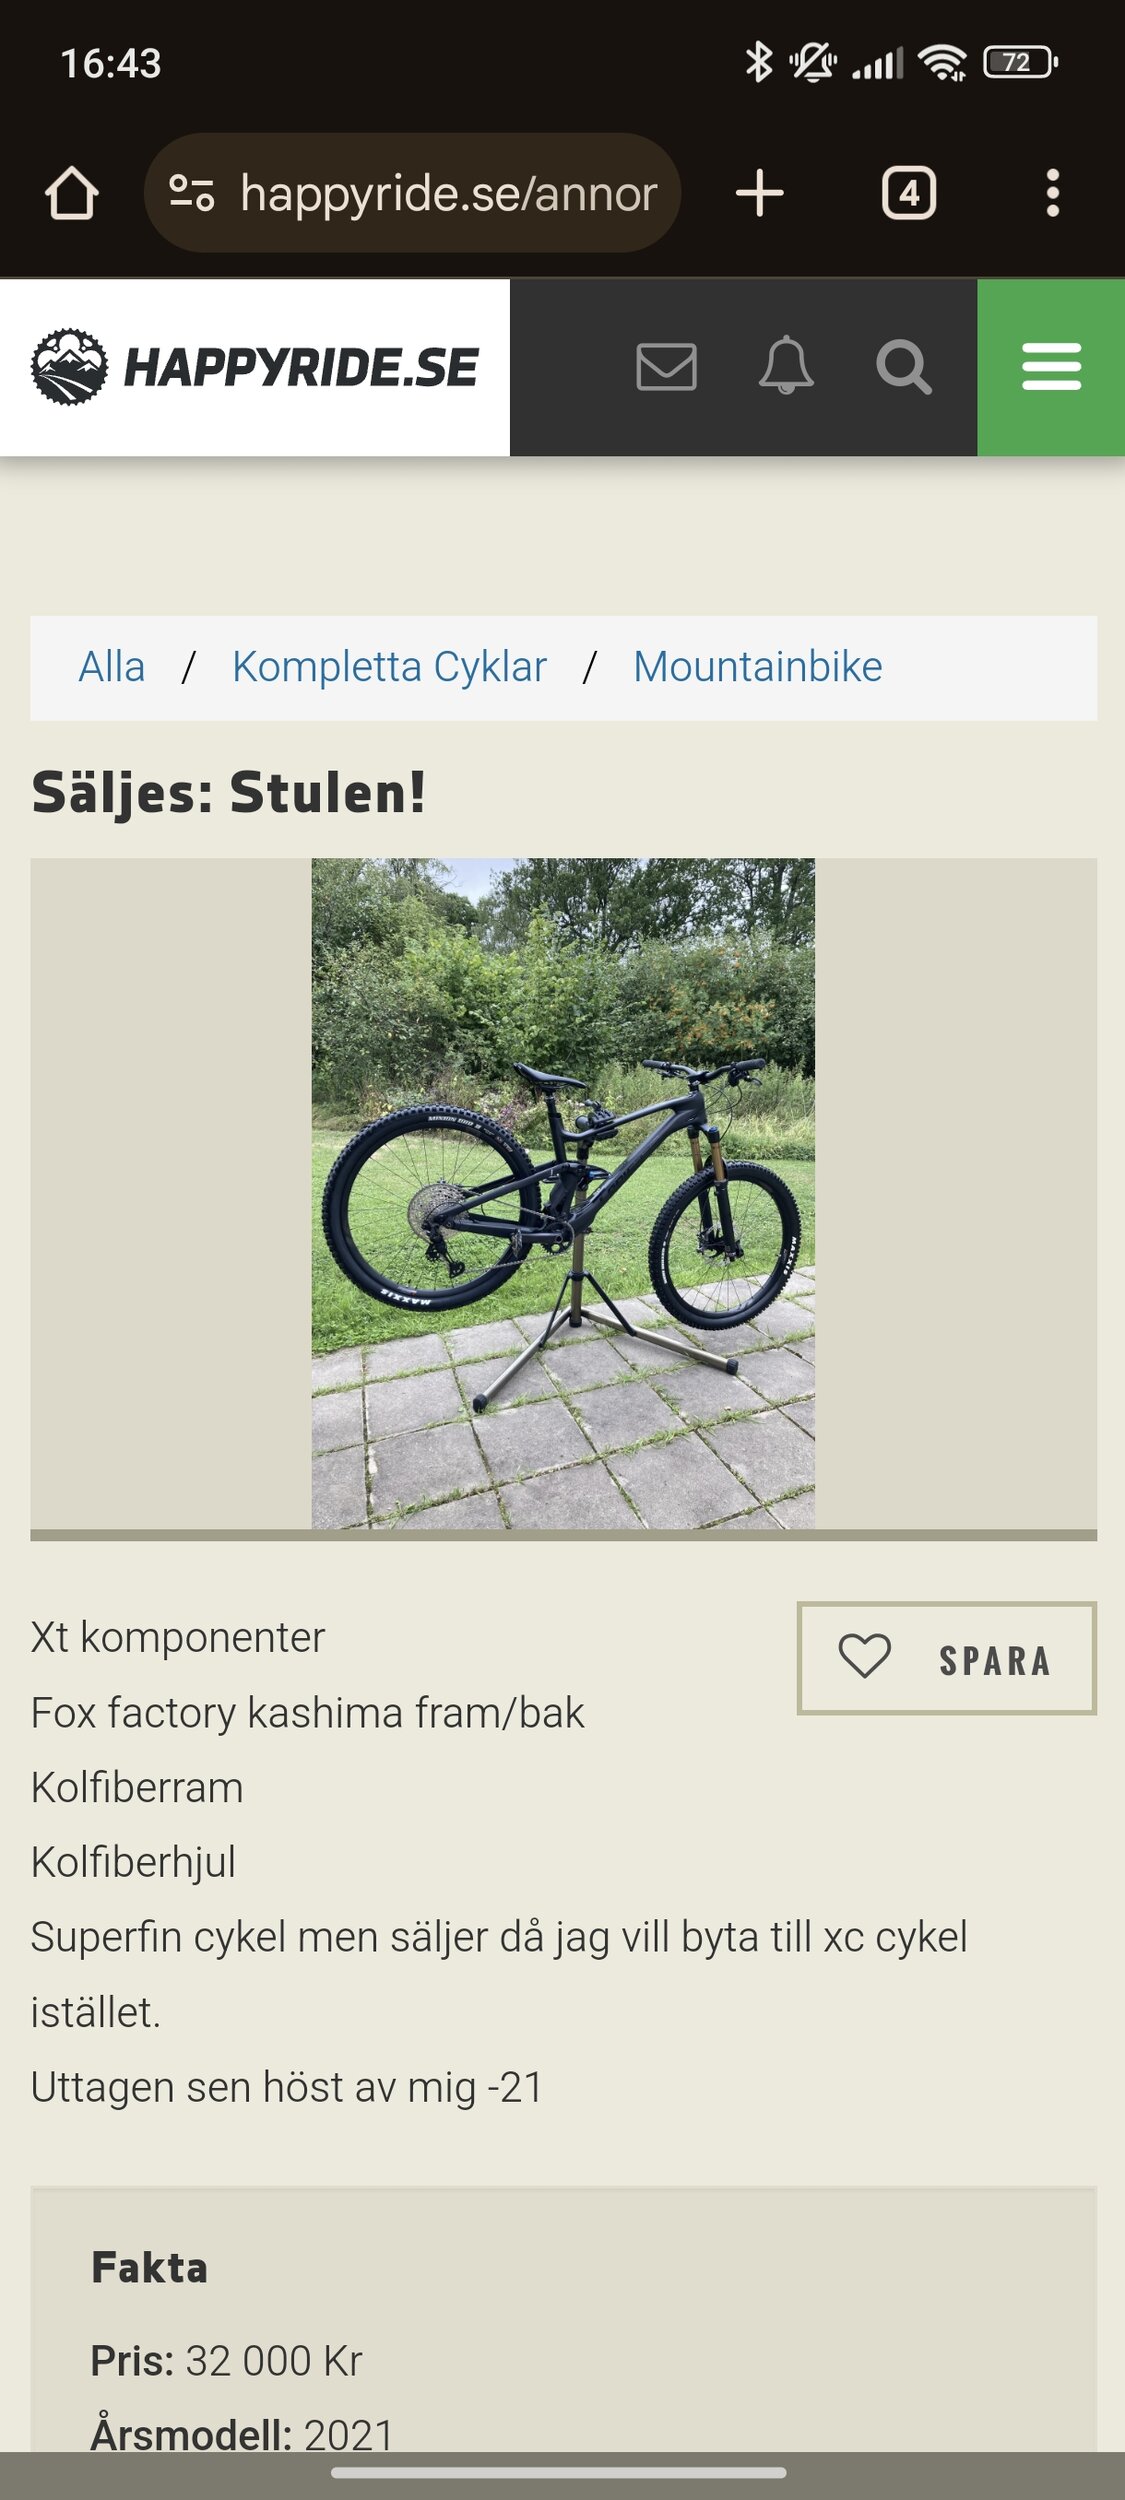Open a new tab with plus icon
Image resolution: width=1125 pixels, height=2500 pixels.
[760, 193]
